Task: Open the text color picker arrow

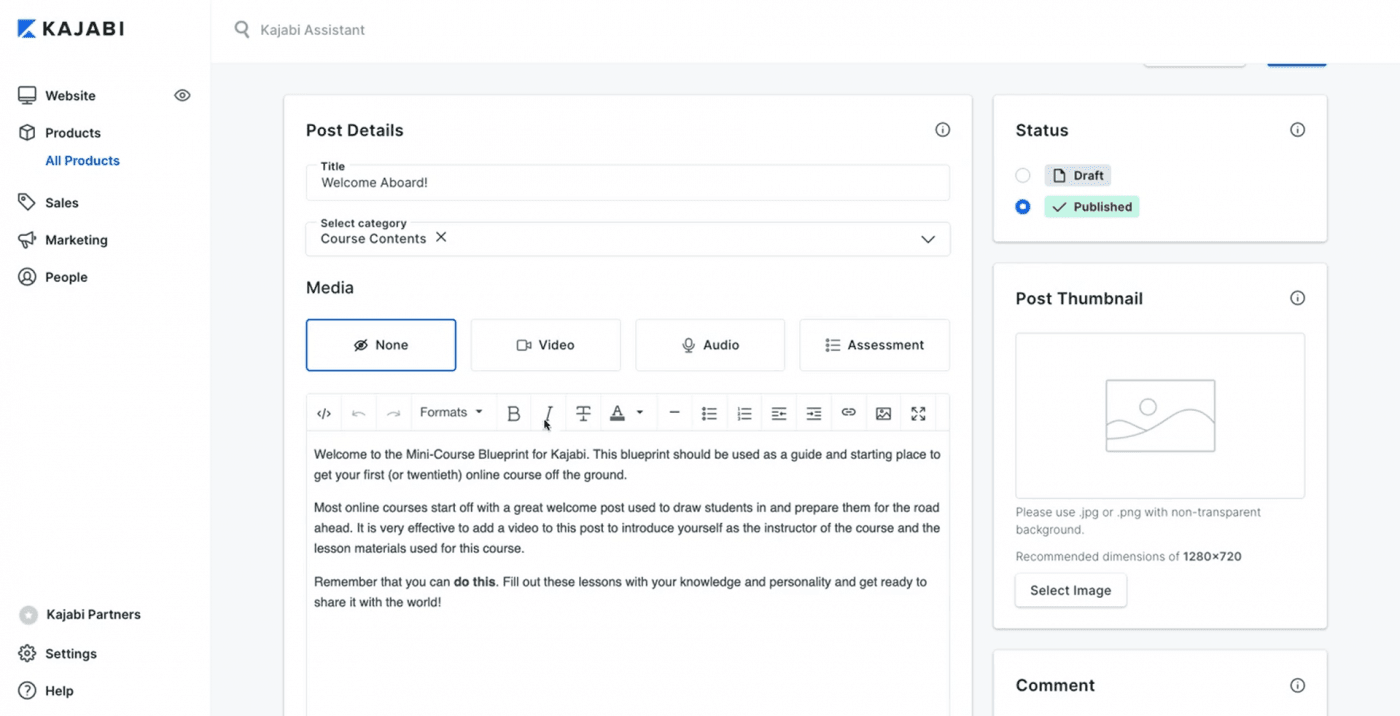Action: [x=640, y=413]
